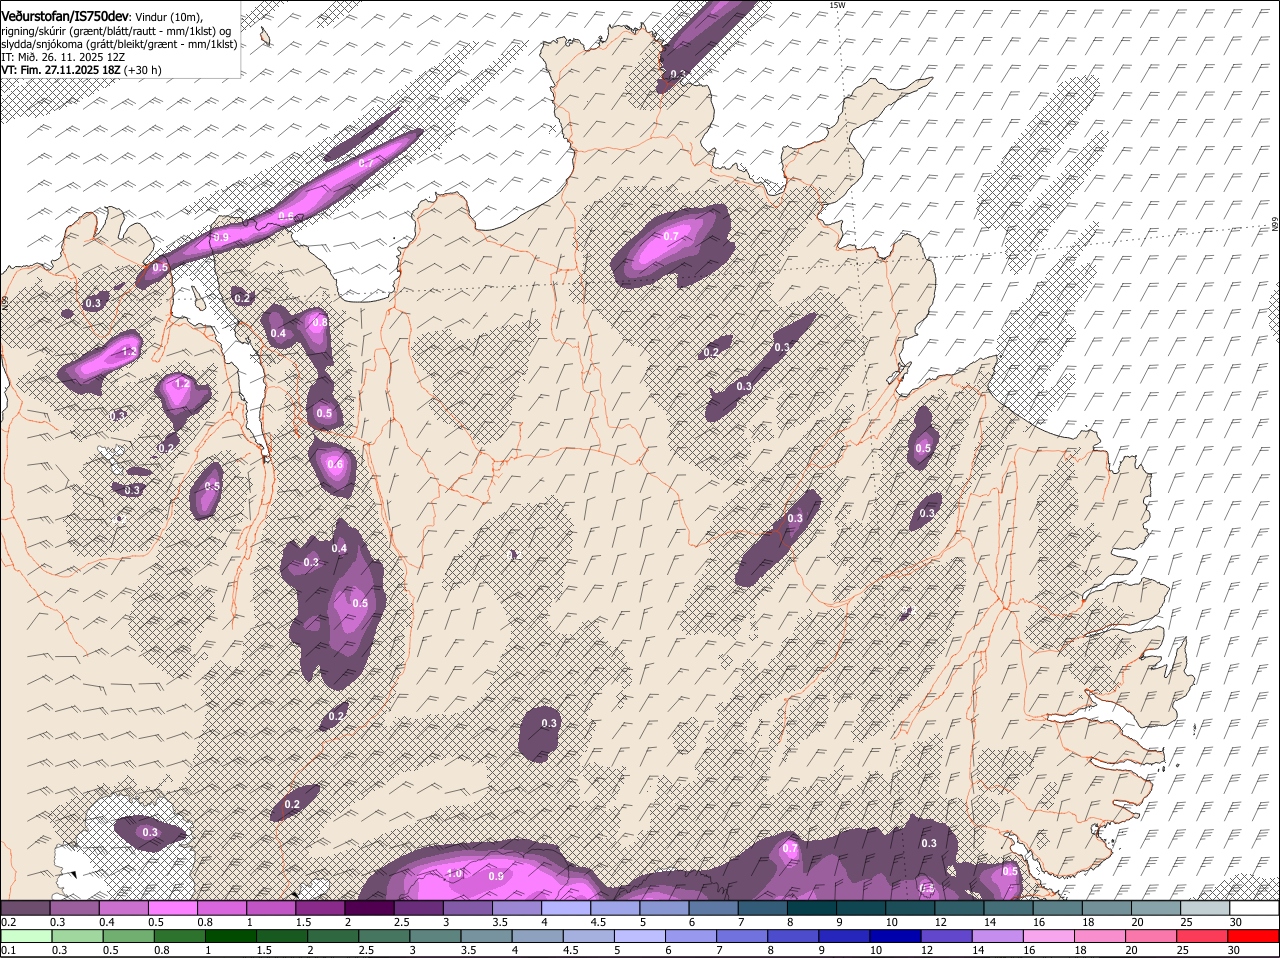The image size is (1280, 958).
Task: Click the dark teal top-row swatch at 8
Action: [x=811, y=907]
